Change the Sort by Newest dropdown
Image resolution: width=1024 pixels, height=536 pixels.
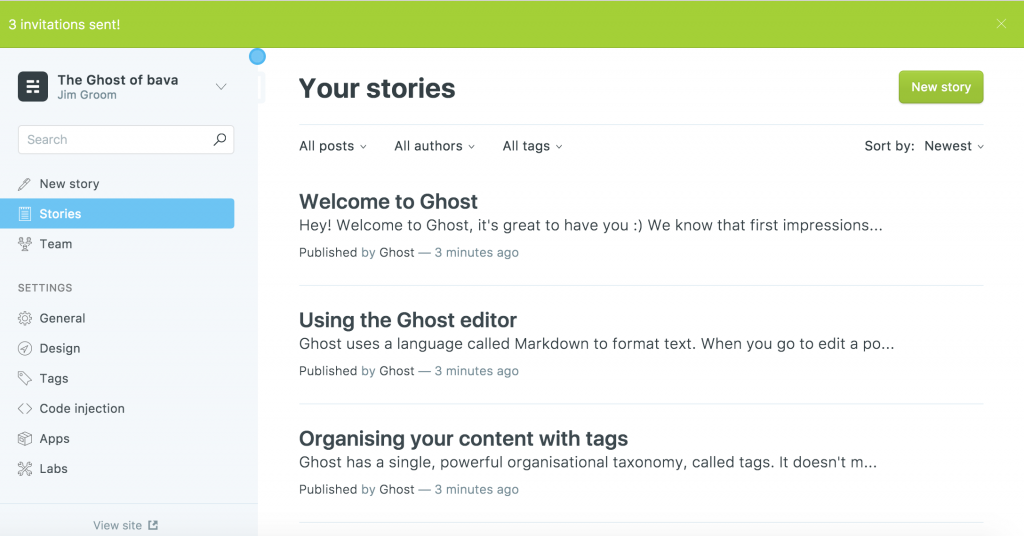954,146
